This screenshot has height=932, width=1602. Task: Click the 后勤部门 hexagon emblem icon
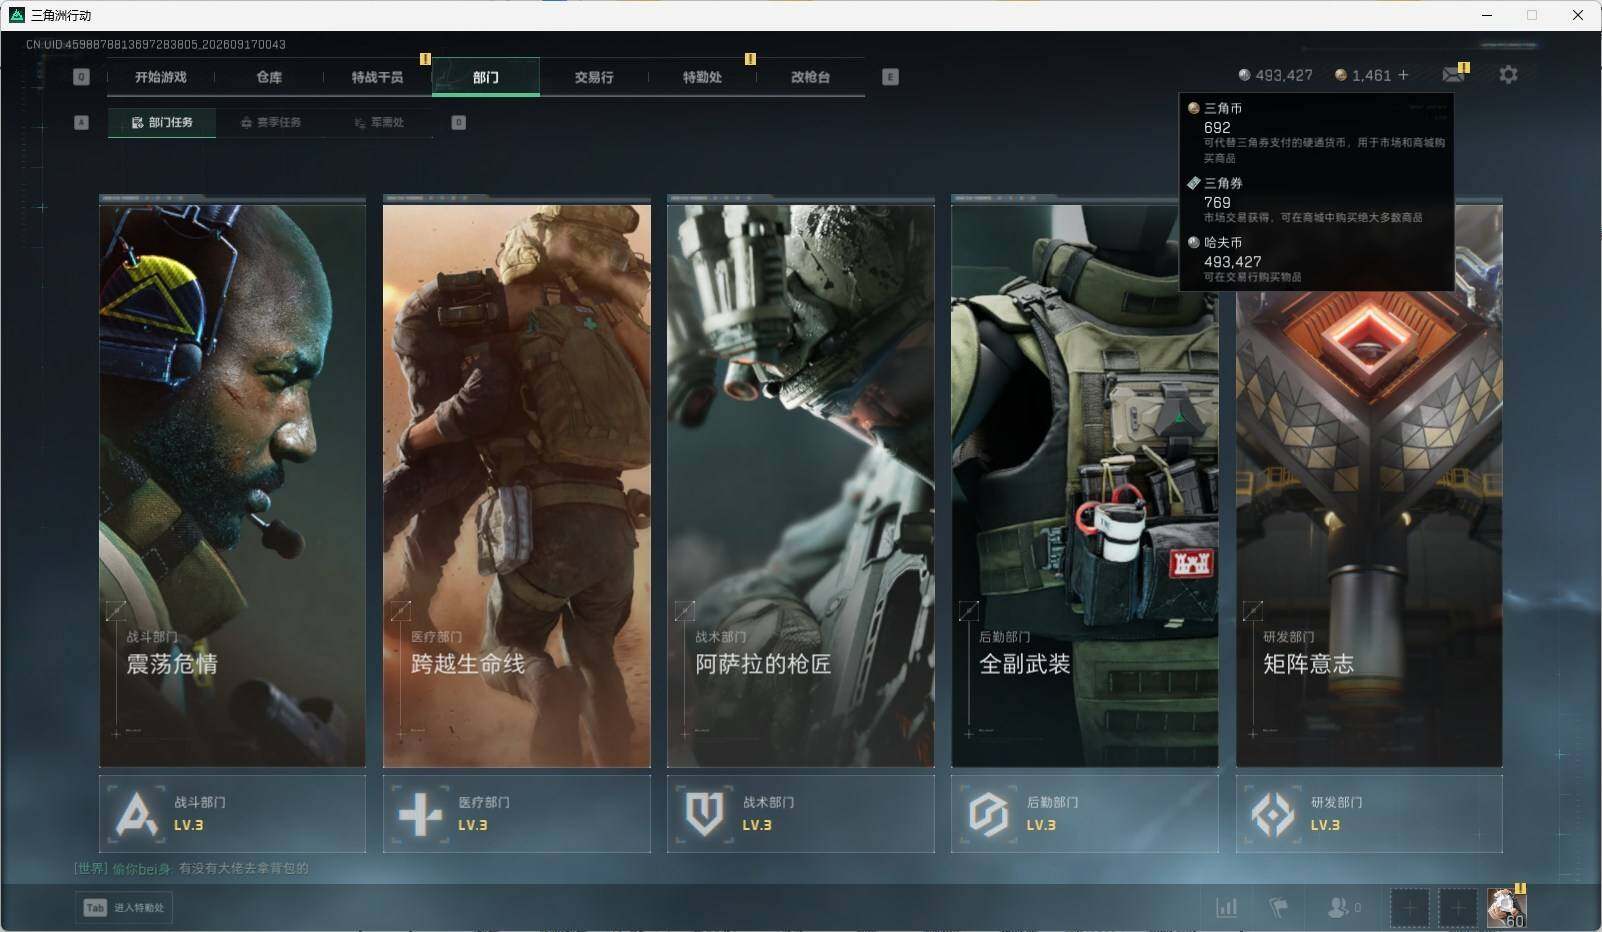click(x=988, y=814)
